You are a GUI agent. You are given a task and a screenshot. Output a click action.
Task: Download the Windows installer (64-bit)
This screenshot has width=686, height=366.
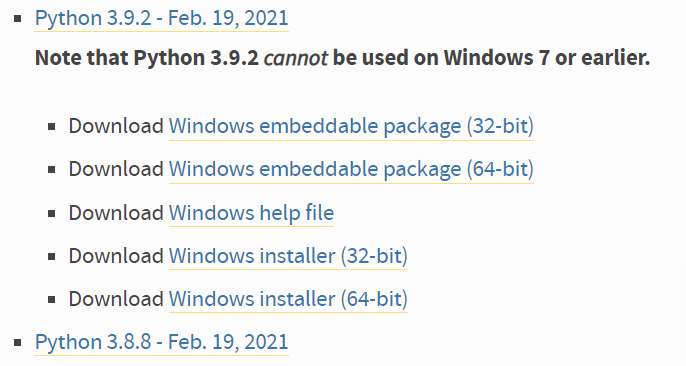[288, 299]
